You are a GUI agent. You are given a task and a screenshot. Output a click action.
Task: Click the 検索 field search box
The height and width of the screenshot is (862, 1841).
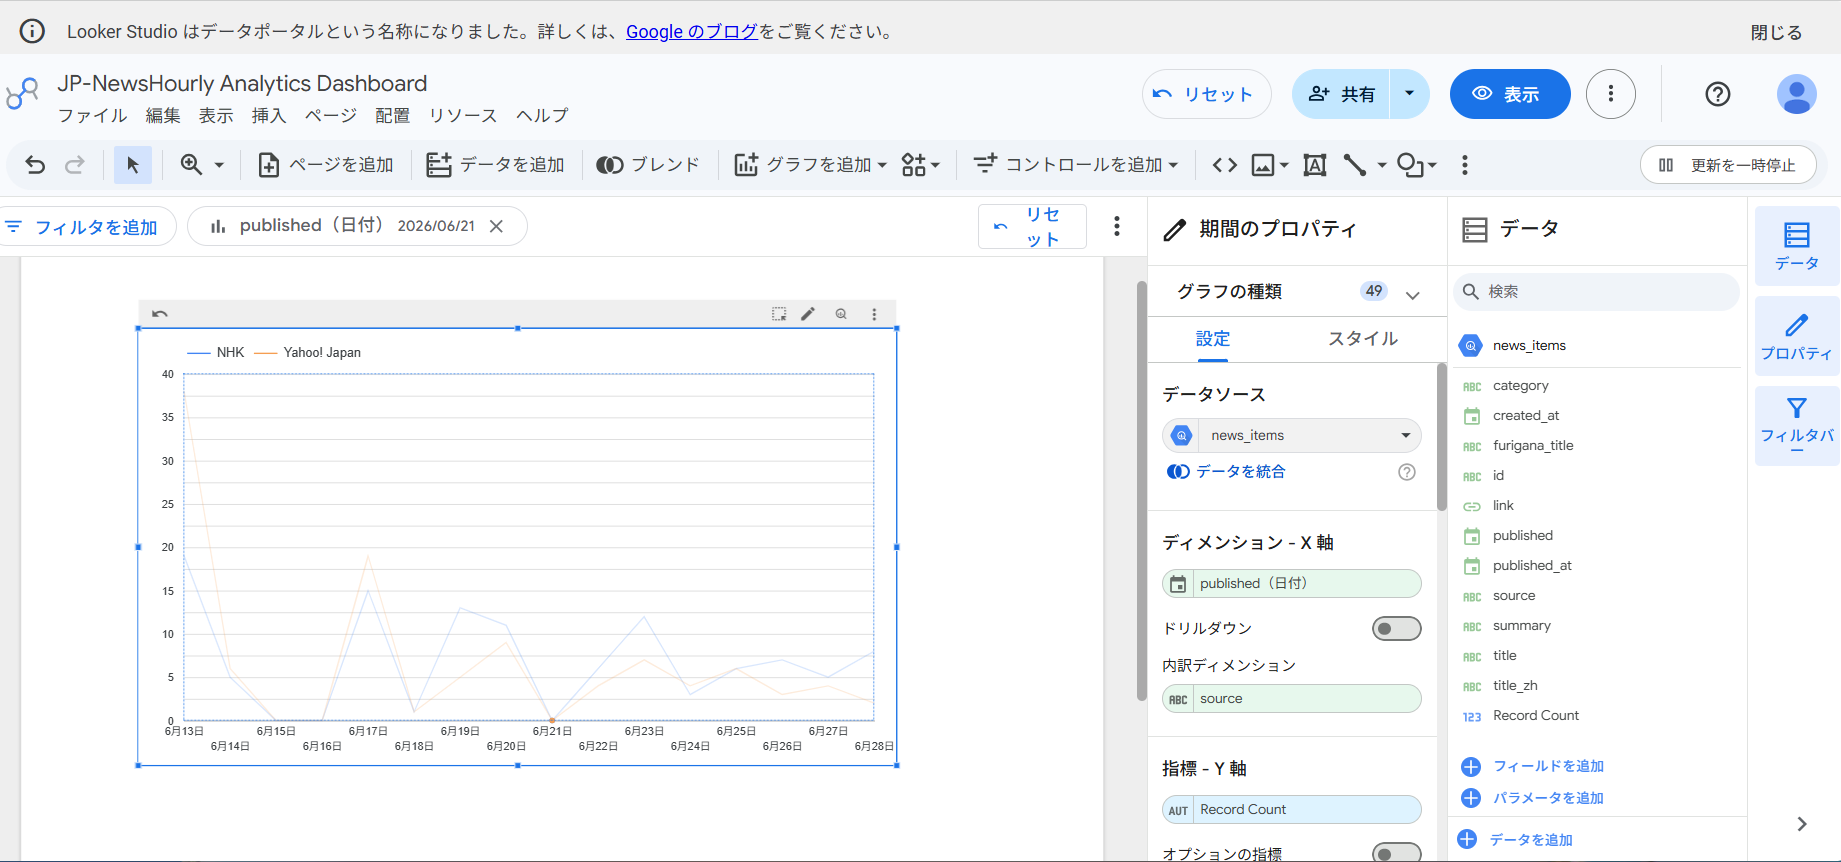click(x=1597, y=291)
